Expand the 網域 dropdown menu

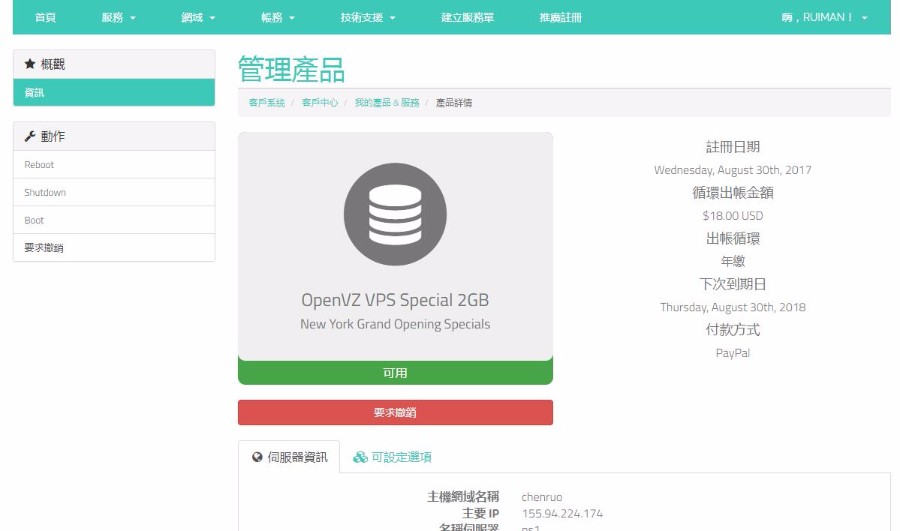pos(198,17)
